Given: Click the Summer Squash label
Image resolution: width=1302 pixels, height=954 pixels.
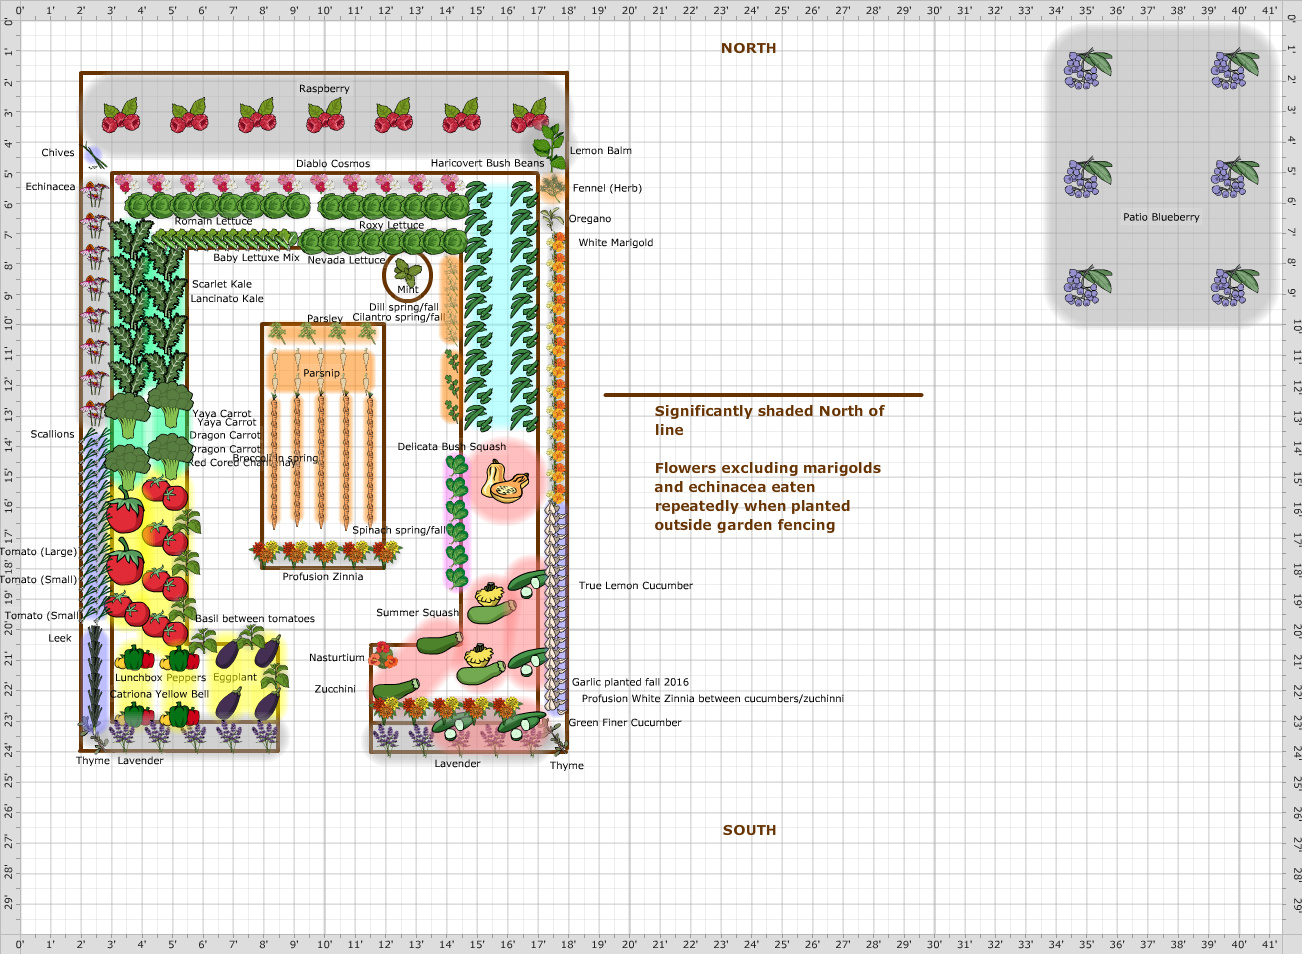Looking at the screenshot, I should [x=417, y=613].
